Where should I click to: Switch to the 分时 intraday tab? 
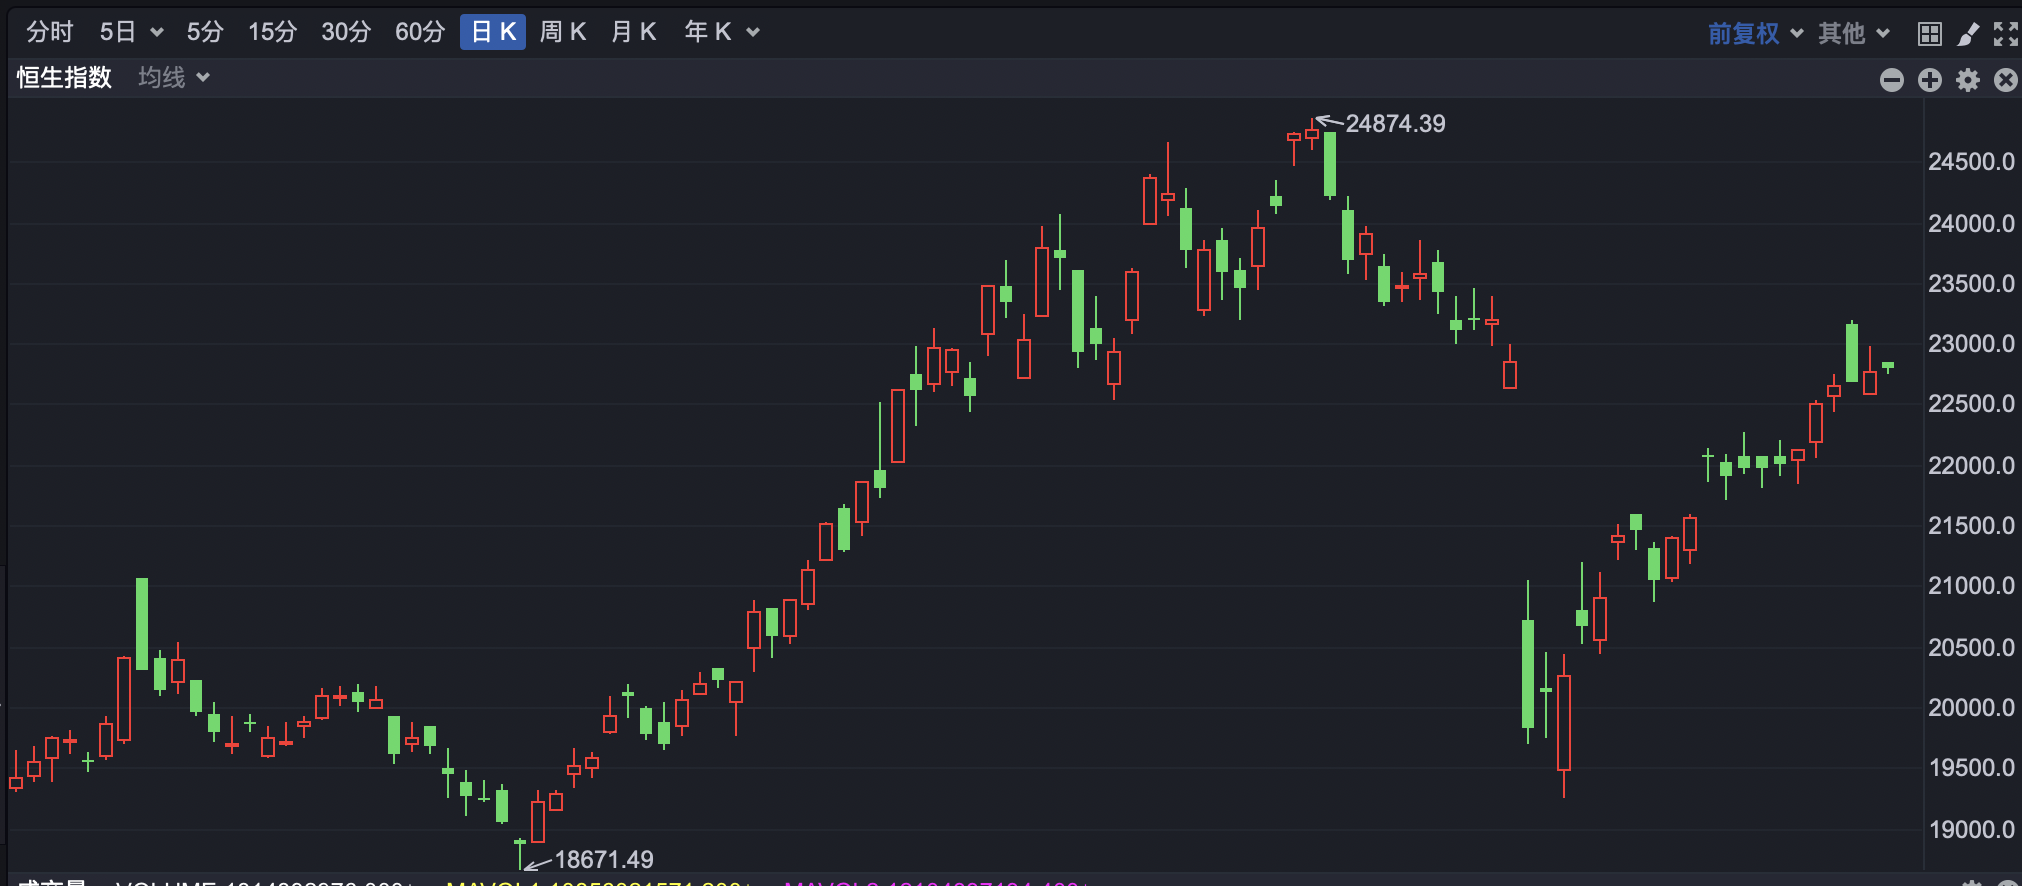click(x=50, y=32)
